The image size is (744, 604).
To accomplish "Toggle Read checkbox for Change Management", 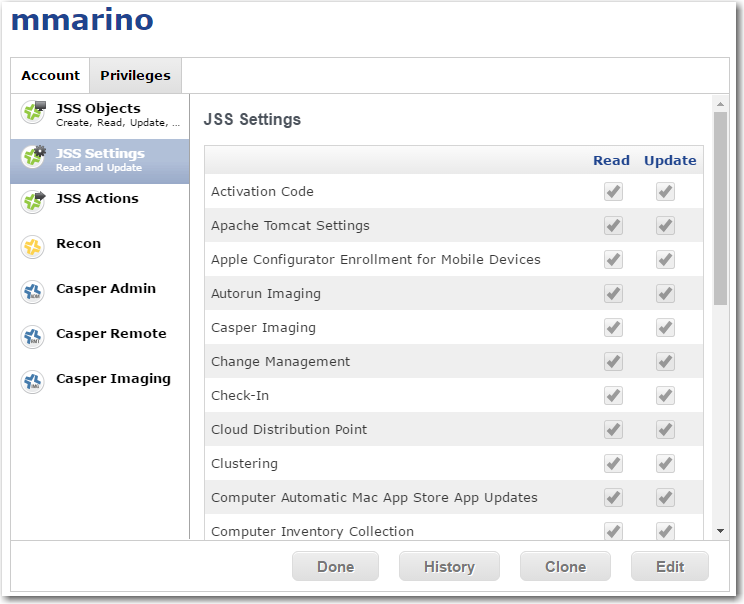I will (x=613, y=362).
